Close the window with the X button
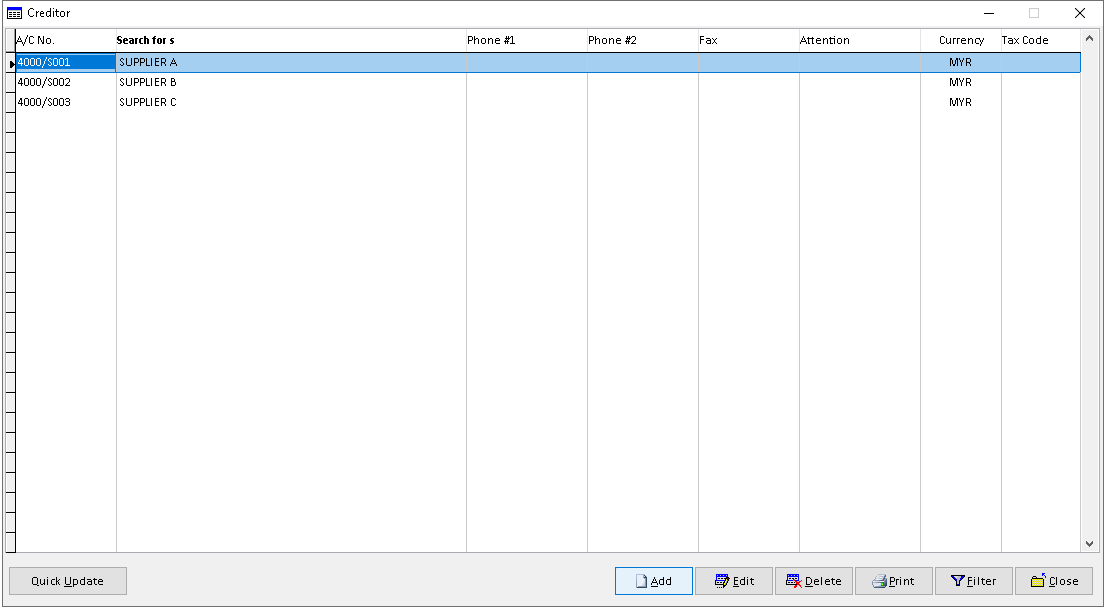Image resolution: width=1105 pixels, height=608 pixels. (1080, 13)
